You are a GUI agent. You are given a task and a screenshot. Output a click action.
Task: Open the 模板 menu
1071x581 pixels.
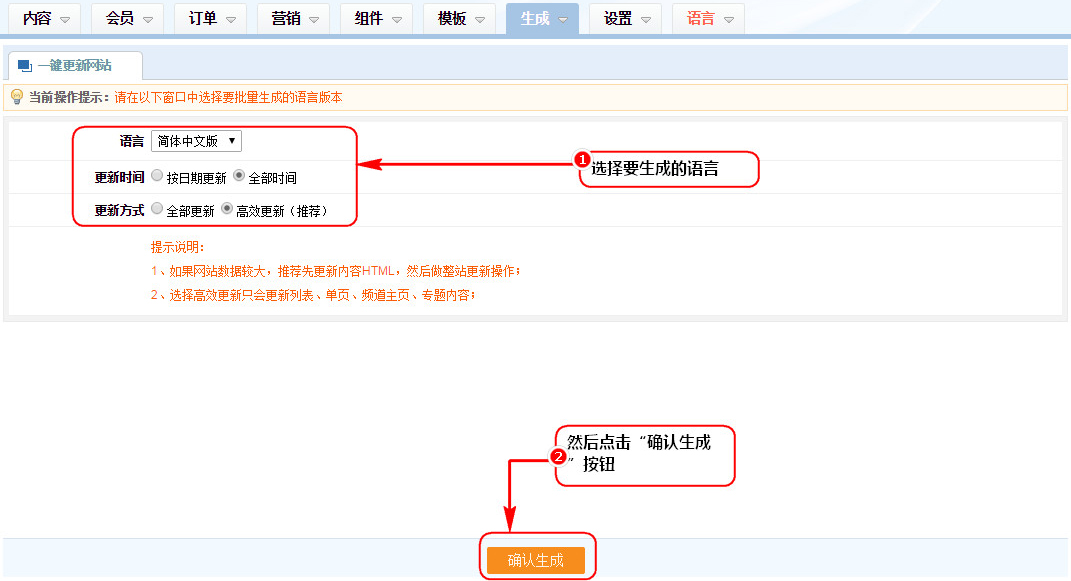pos(460,19)
